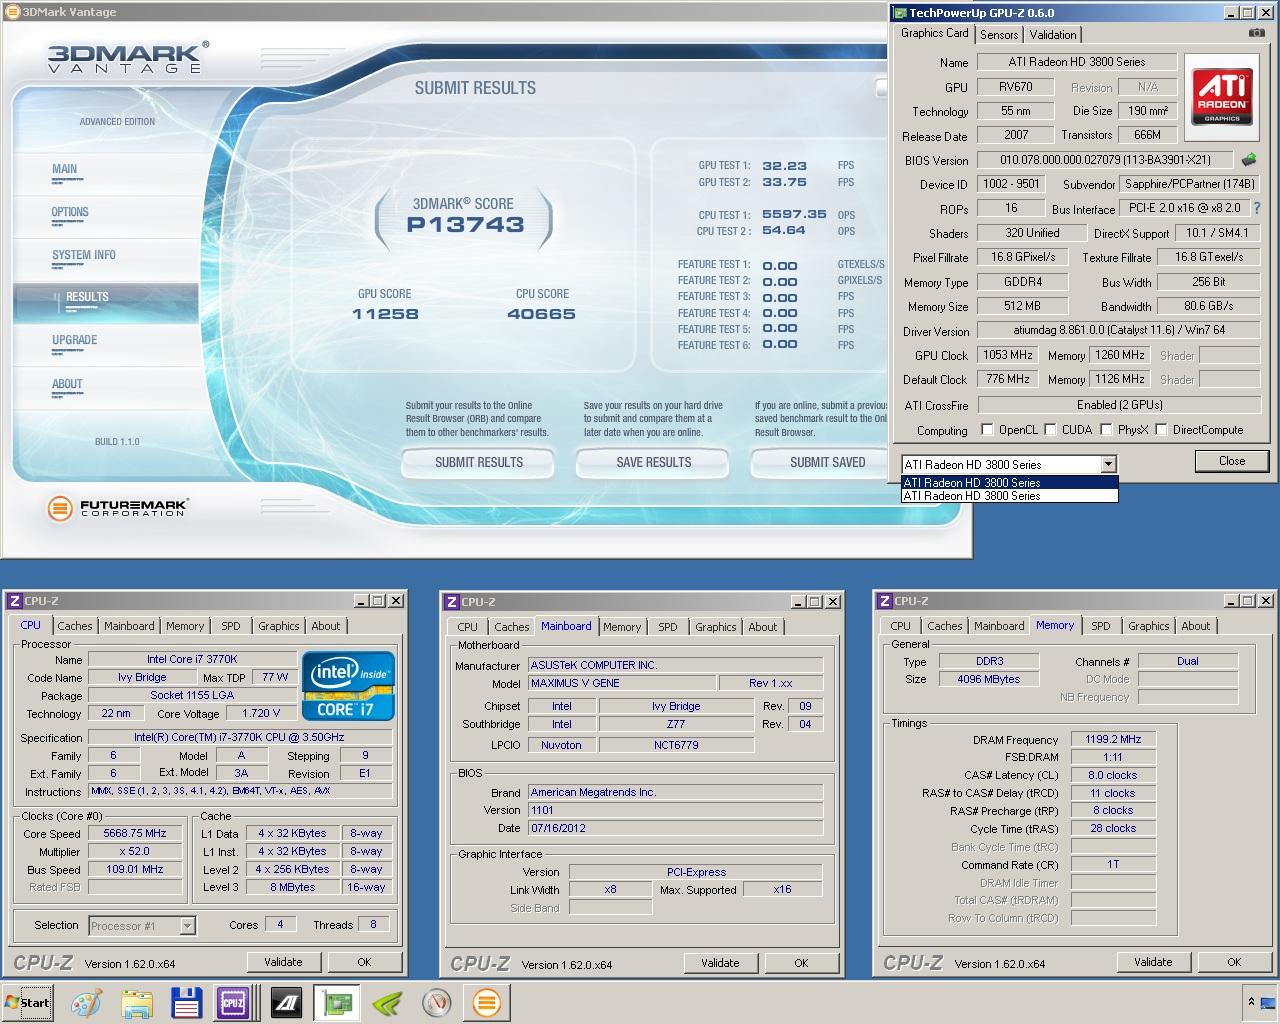The height and width of the screenshot is (1024, 1280).
Task: Click the black AI Suite taskbar icon
Action: click(287, 1003)
